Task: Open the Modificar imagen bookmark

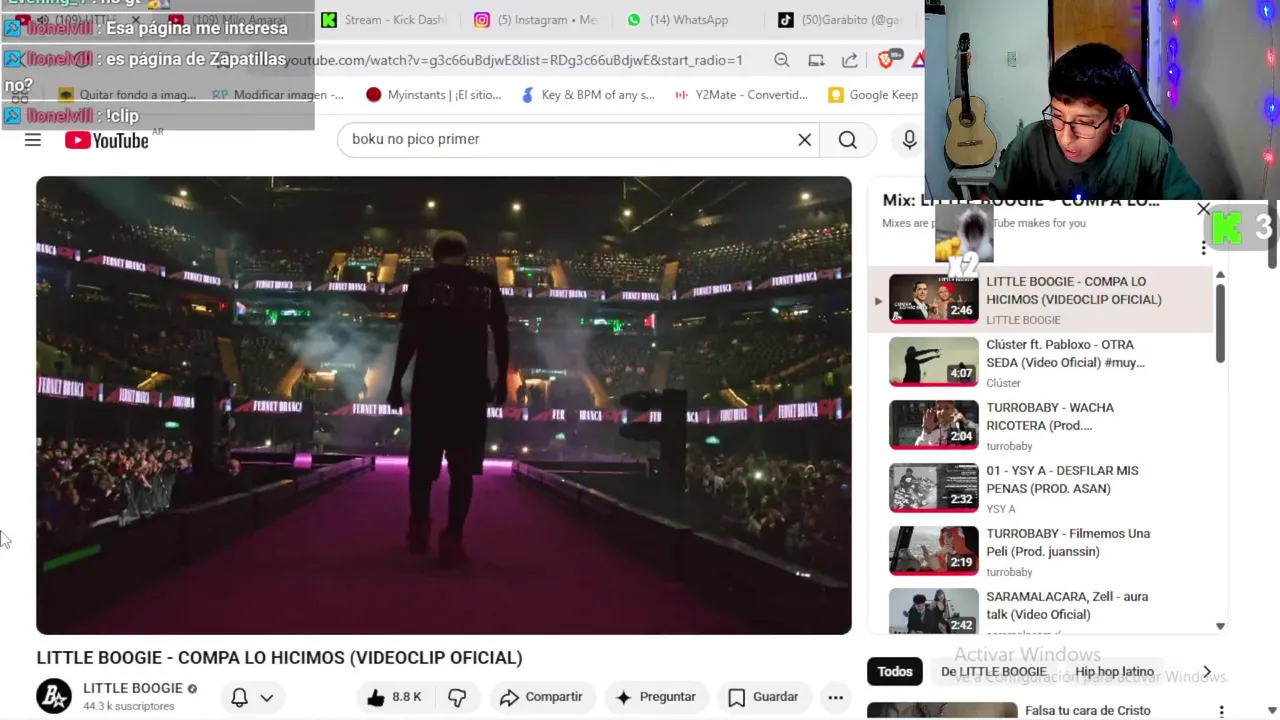Action: coord(278,95)
